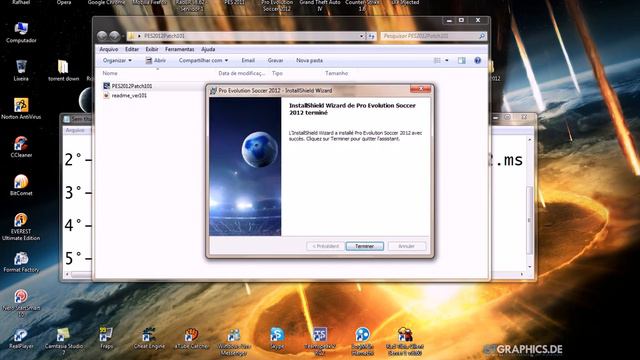The image size is (640, 360).
Task: Open the Arquivo menu in Explorer
Action: click(x=109, y=49)
